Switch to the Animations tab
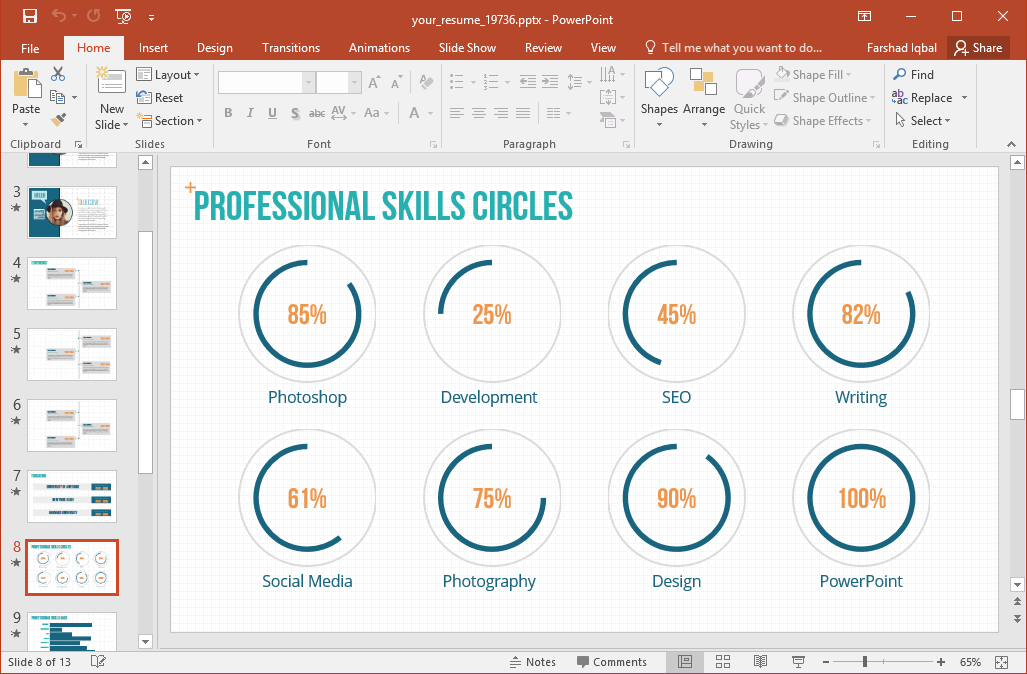Viewport: 1027px width, 674px height. tap(379, 48)
